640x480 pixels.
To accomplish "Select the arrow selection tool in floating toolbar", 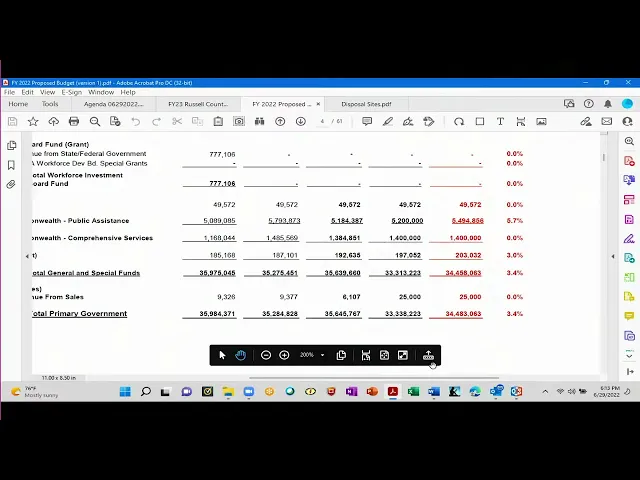I will point(222,355).
